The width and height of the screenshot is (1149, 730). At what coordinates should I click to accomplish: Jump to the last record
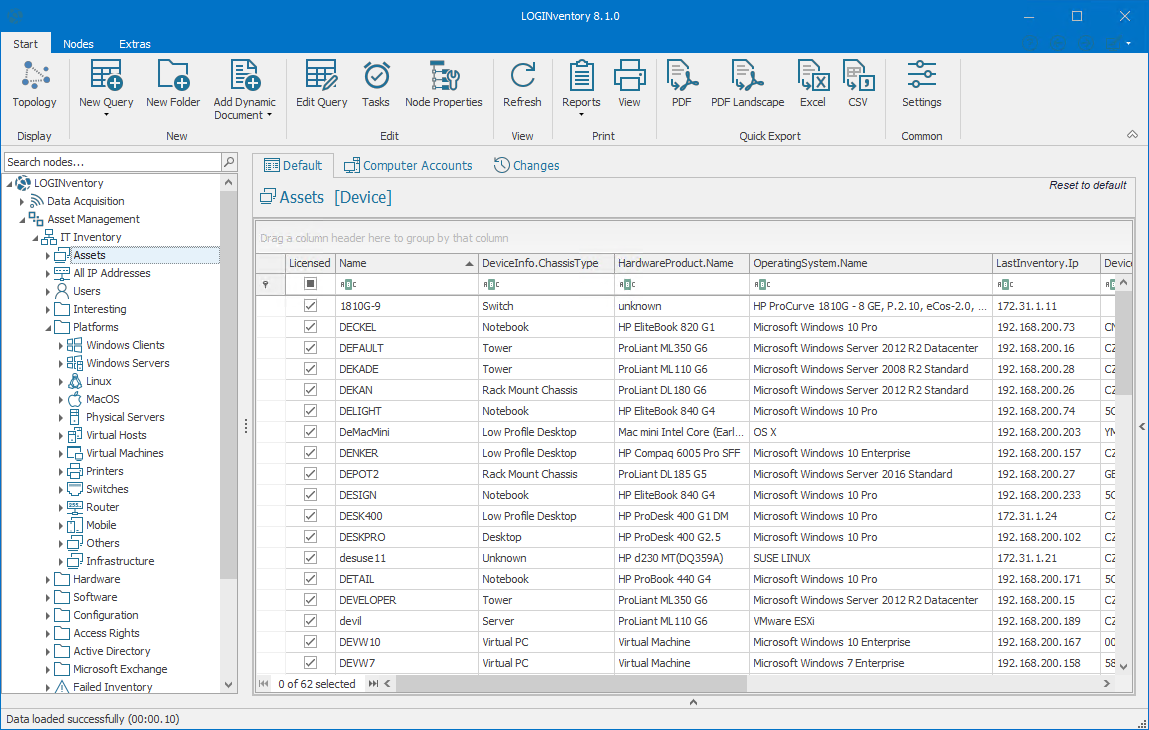[374, 684]
